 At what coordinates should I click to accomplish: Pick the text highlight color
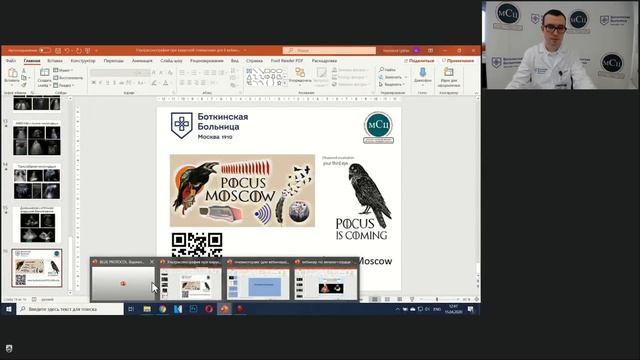tap(154, 83)
